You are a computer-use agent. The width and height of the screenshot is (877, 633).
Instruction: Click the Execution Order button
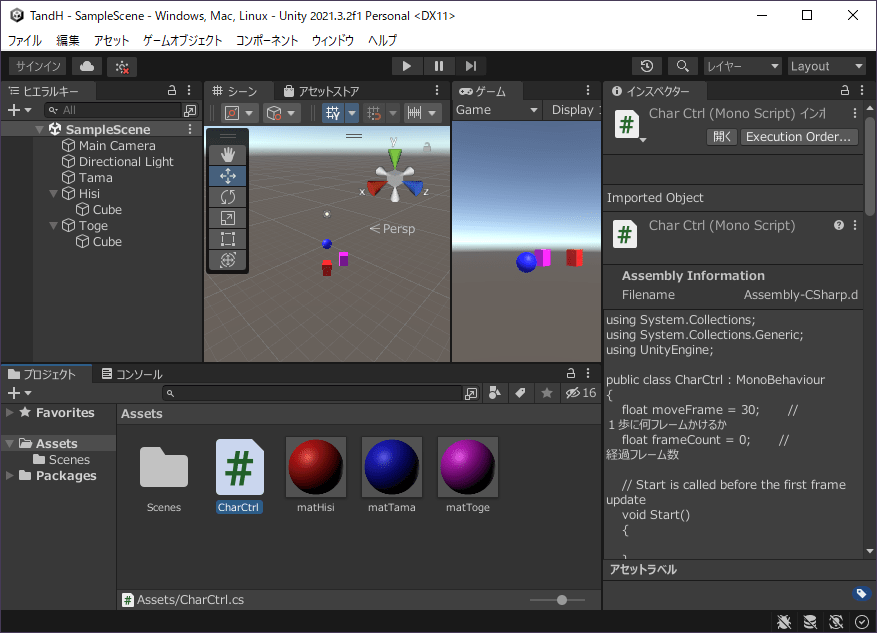[799, 137]
